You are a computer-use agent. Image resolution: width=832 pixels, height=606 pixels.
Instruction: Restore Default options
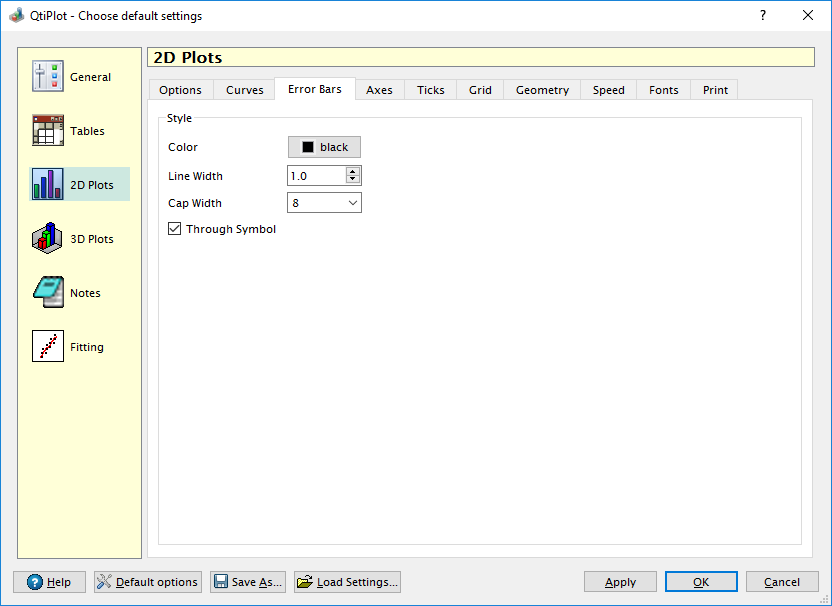click(148, 582)
